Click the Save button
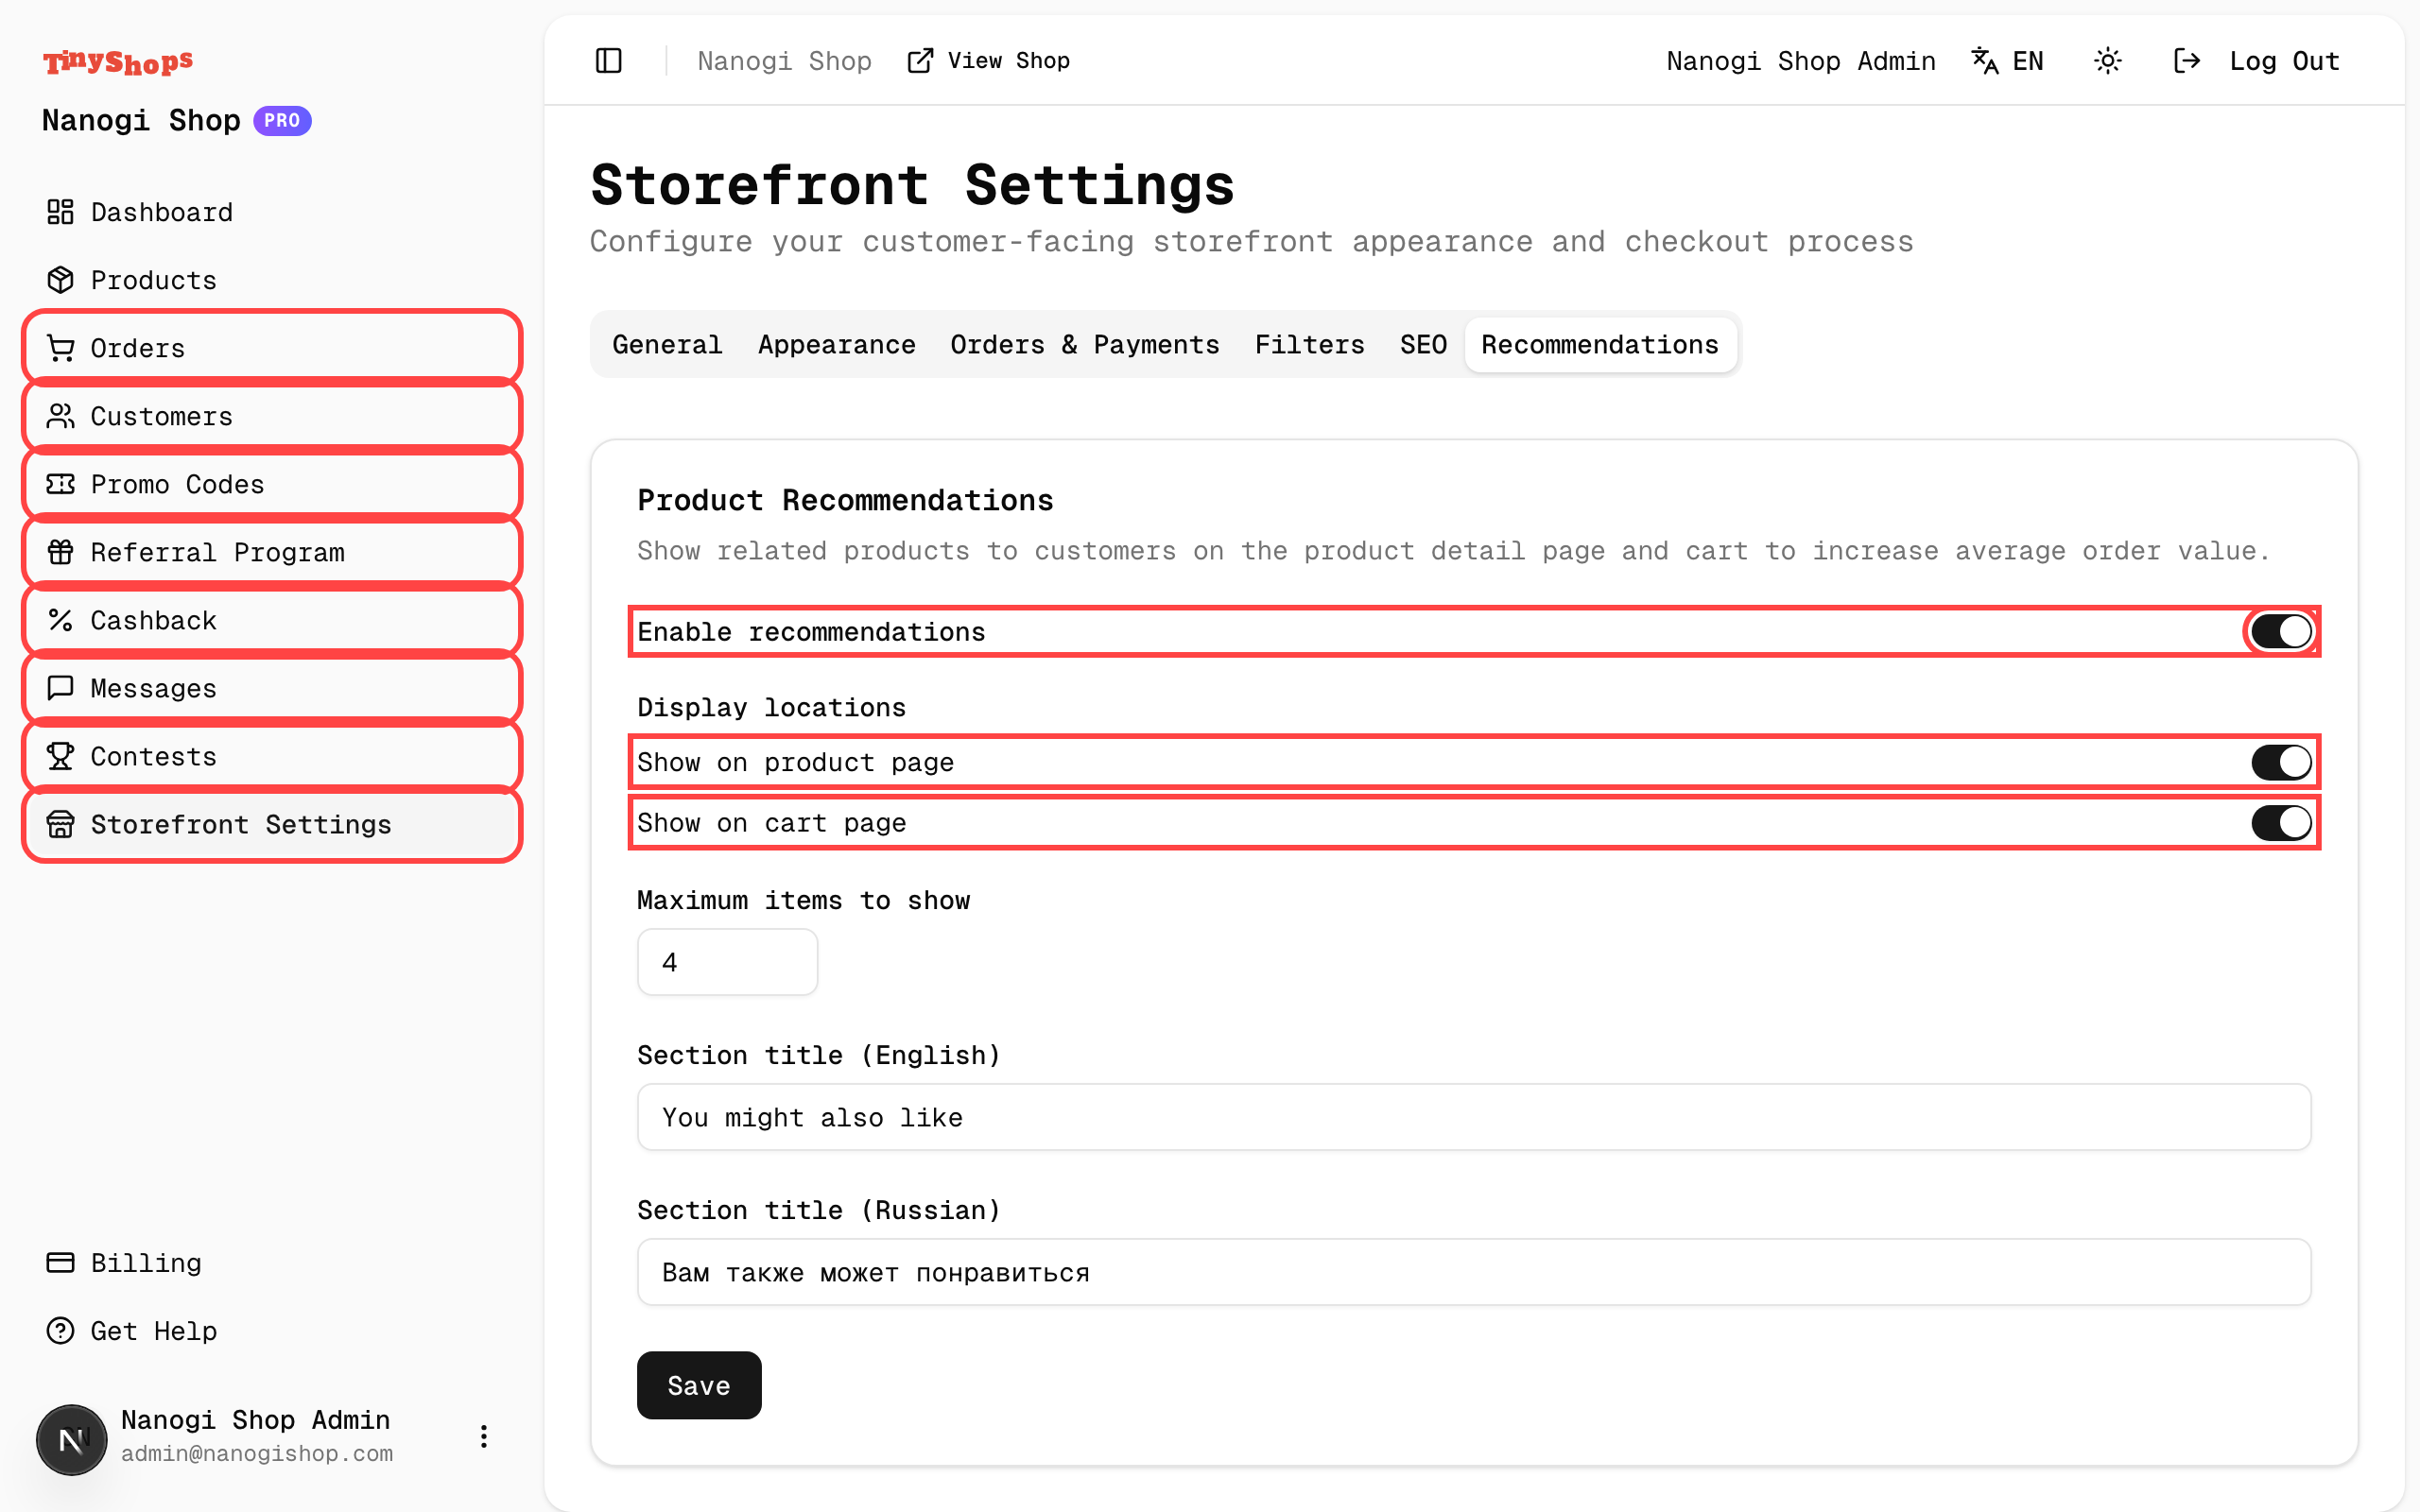2420x1512 pixels. click(x=698, y=1385)
